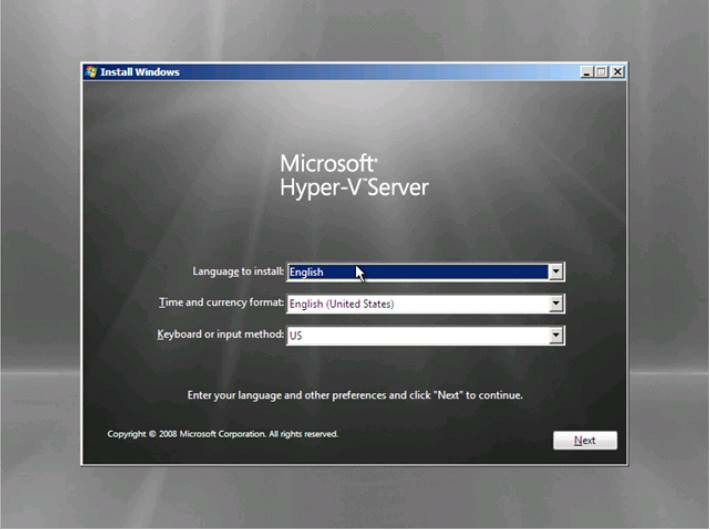Viewport: 710px width, 530px height.
Task: Maximize the Install Windows window
Action: [x=601, y=72]
